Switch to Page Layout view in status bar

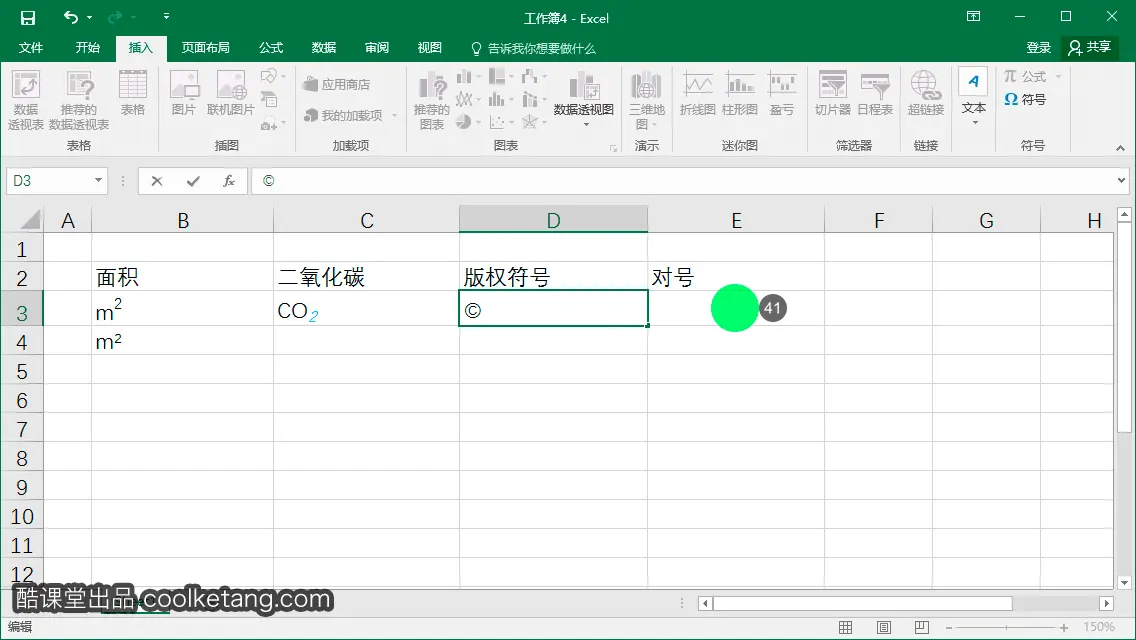point(884,628)
